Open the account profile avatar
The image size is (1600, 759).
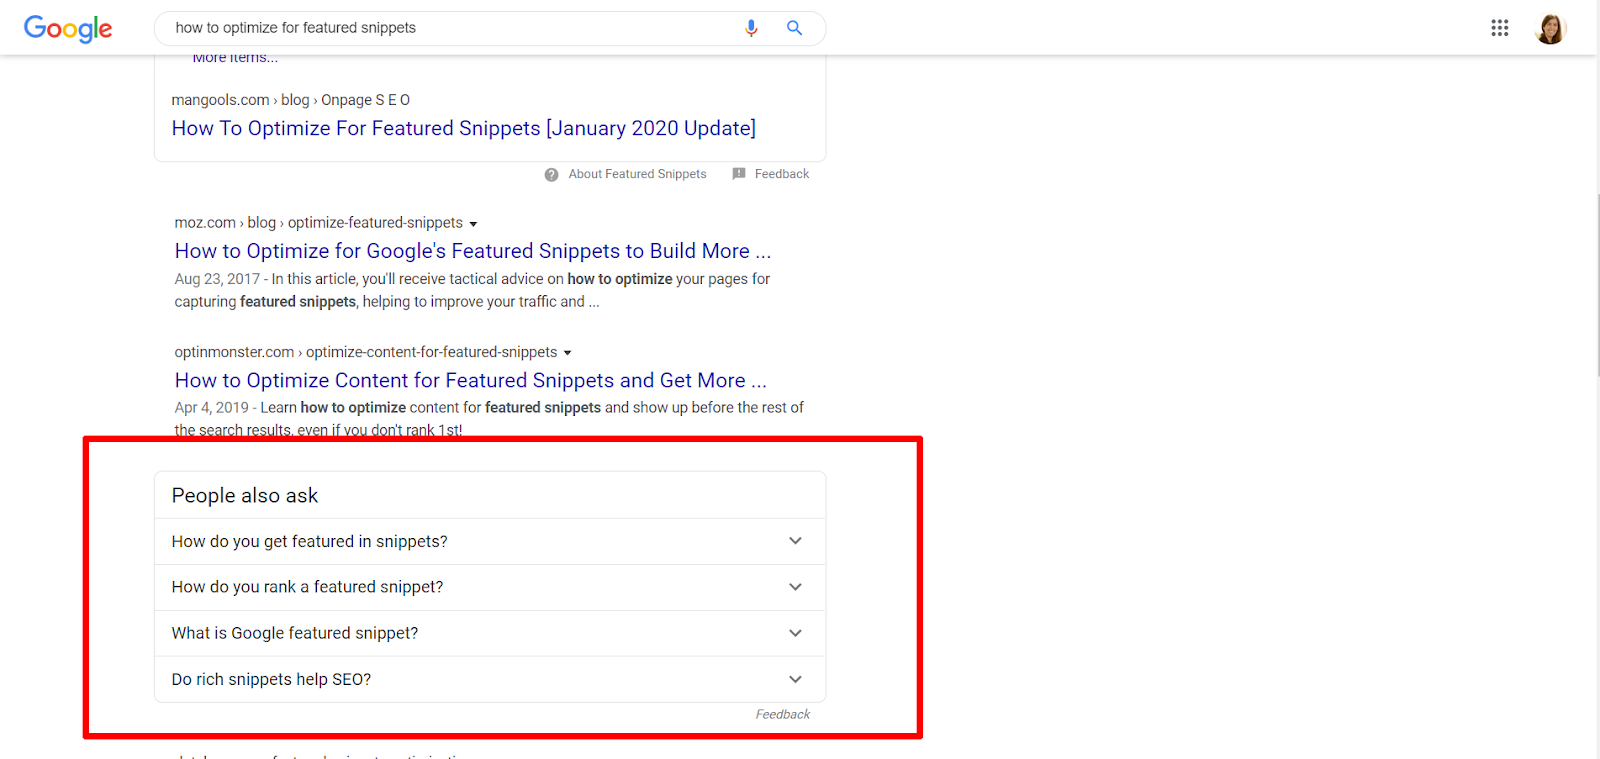click(x=1550, y=29)
